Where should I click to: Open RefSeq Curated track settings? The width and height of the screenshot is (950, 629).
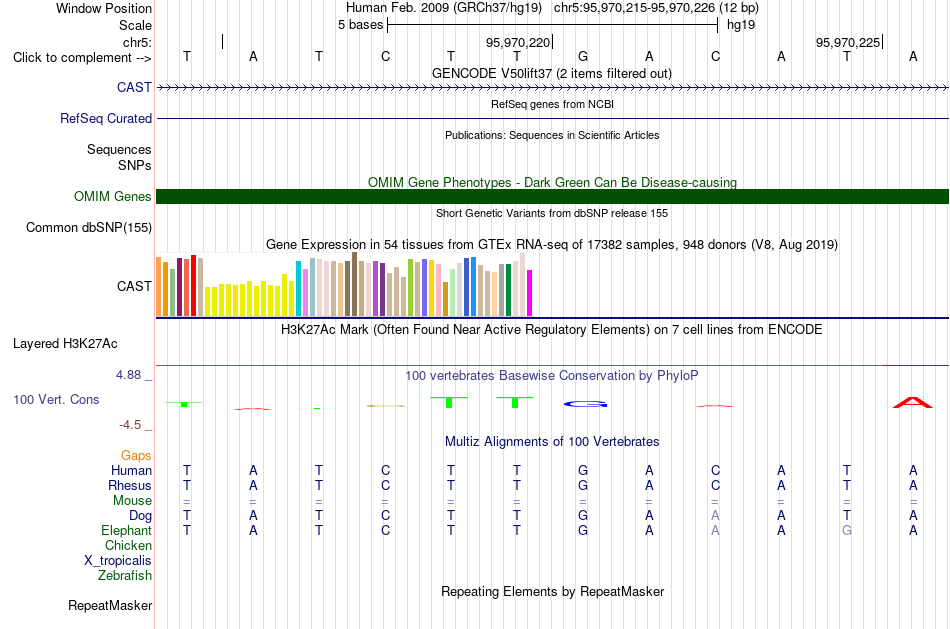tap(106, 118)
